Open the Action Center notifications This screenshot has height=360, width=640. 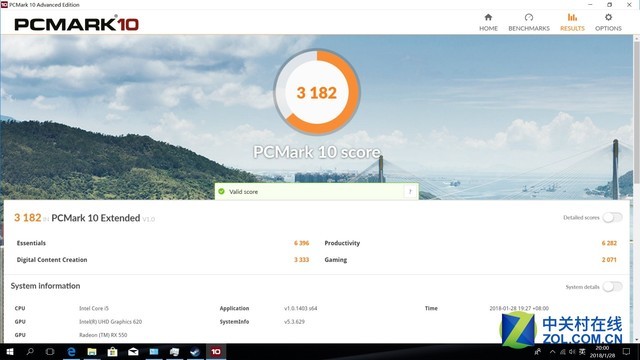pyautogui.click(x=627, y=351)
